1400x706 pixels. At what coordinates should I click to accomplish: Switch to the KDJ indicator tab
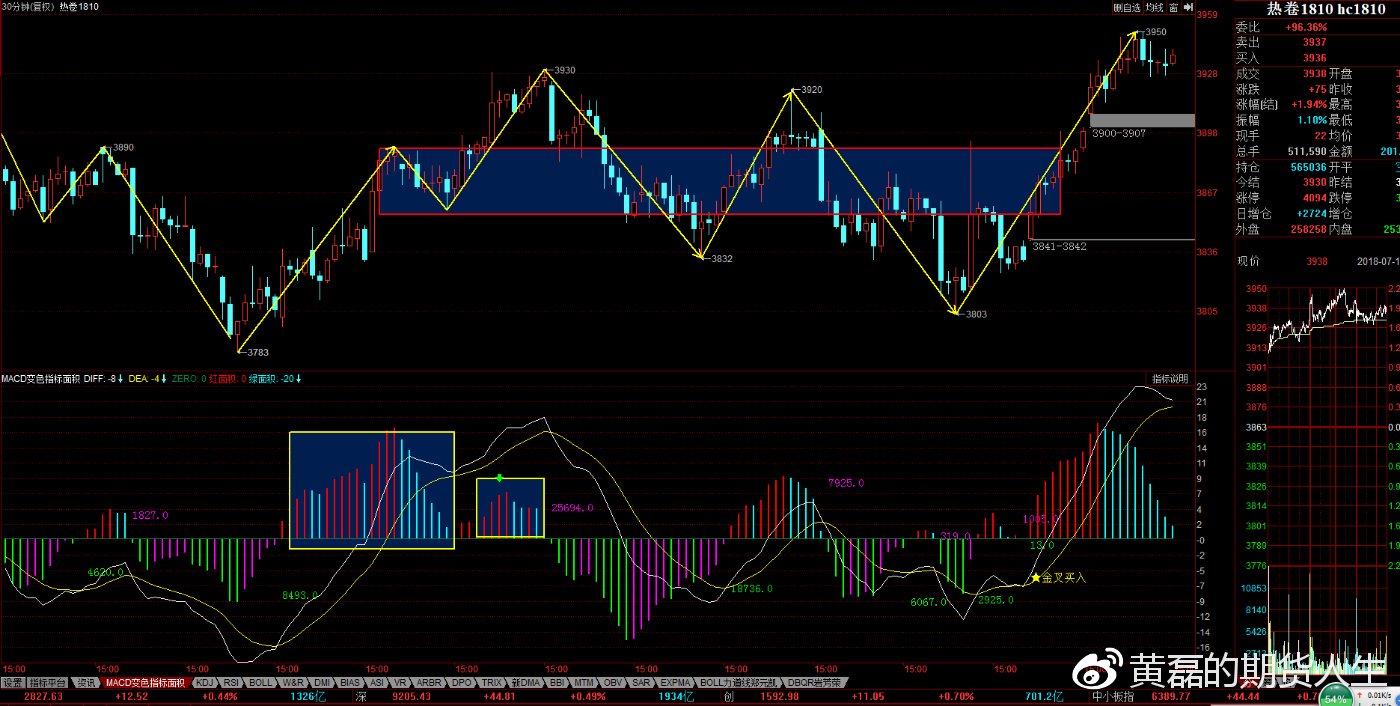pos(205,683)
